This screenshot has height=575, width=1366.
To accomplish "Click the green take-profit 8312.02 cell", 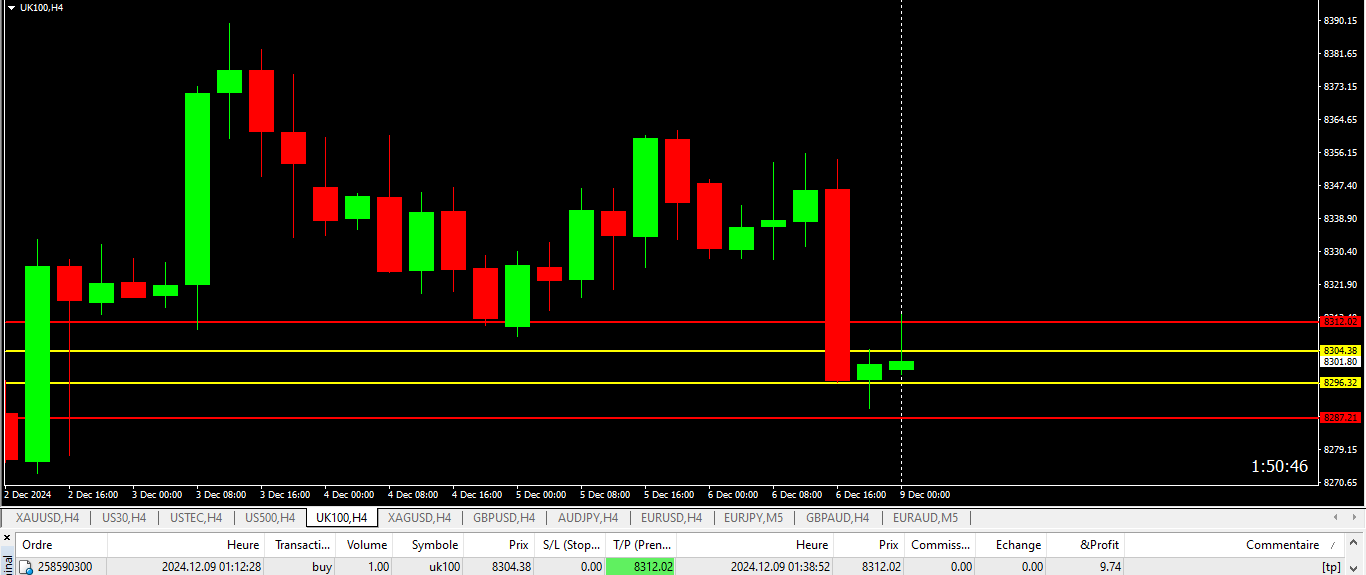I will [641, 567].
